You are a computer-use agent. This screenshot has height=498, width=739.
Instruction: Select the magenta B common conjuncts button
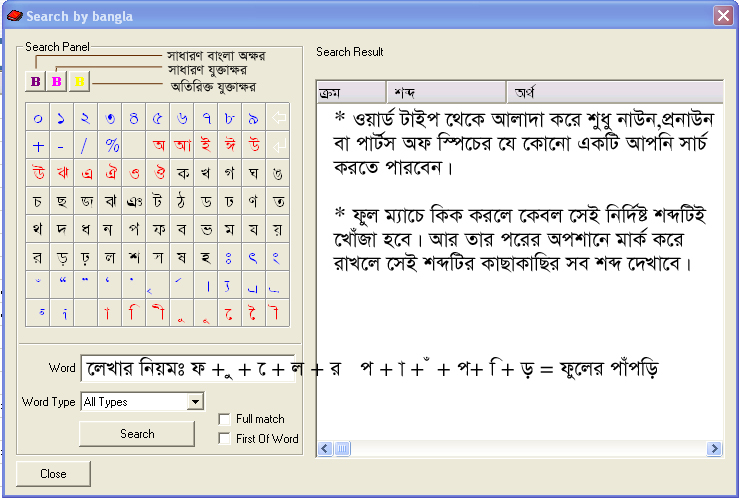click(x=57, y=82)
